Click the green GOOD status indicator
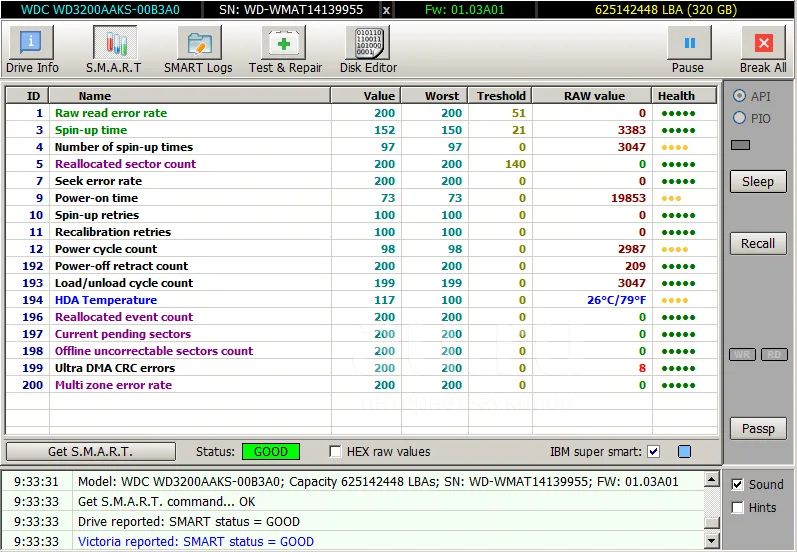This screenshot has width=797, height=552. coord(271,451)
